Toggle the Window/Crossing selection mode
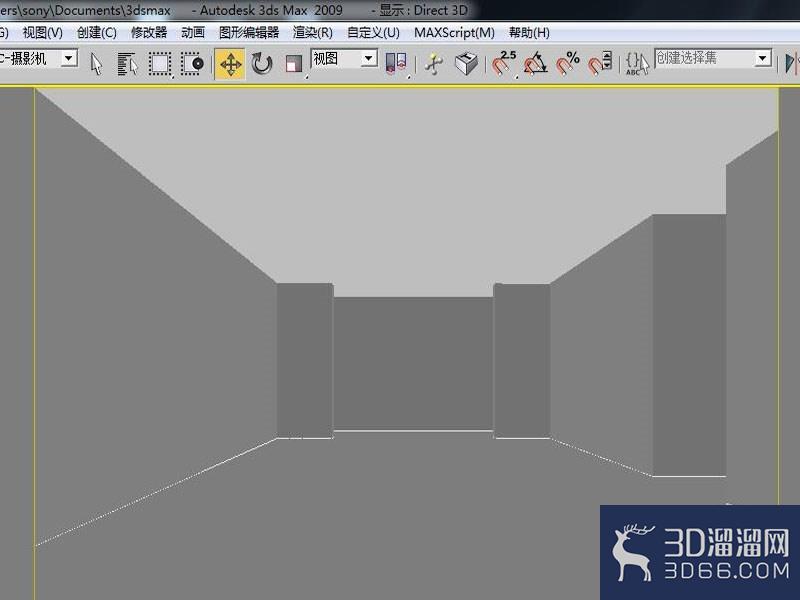This screenshot has height=600, width=800. (192, 64)
